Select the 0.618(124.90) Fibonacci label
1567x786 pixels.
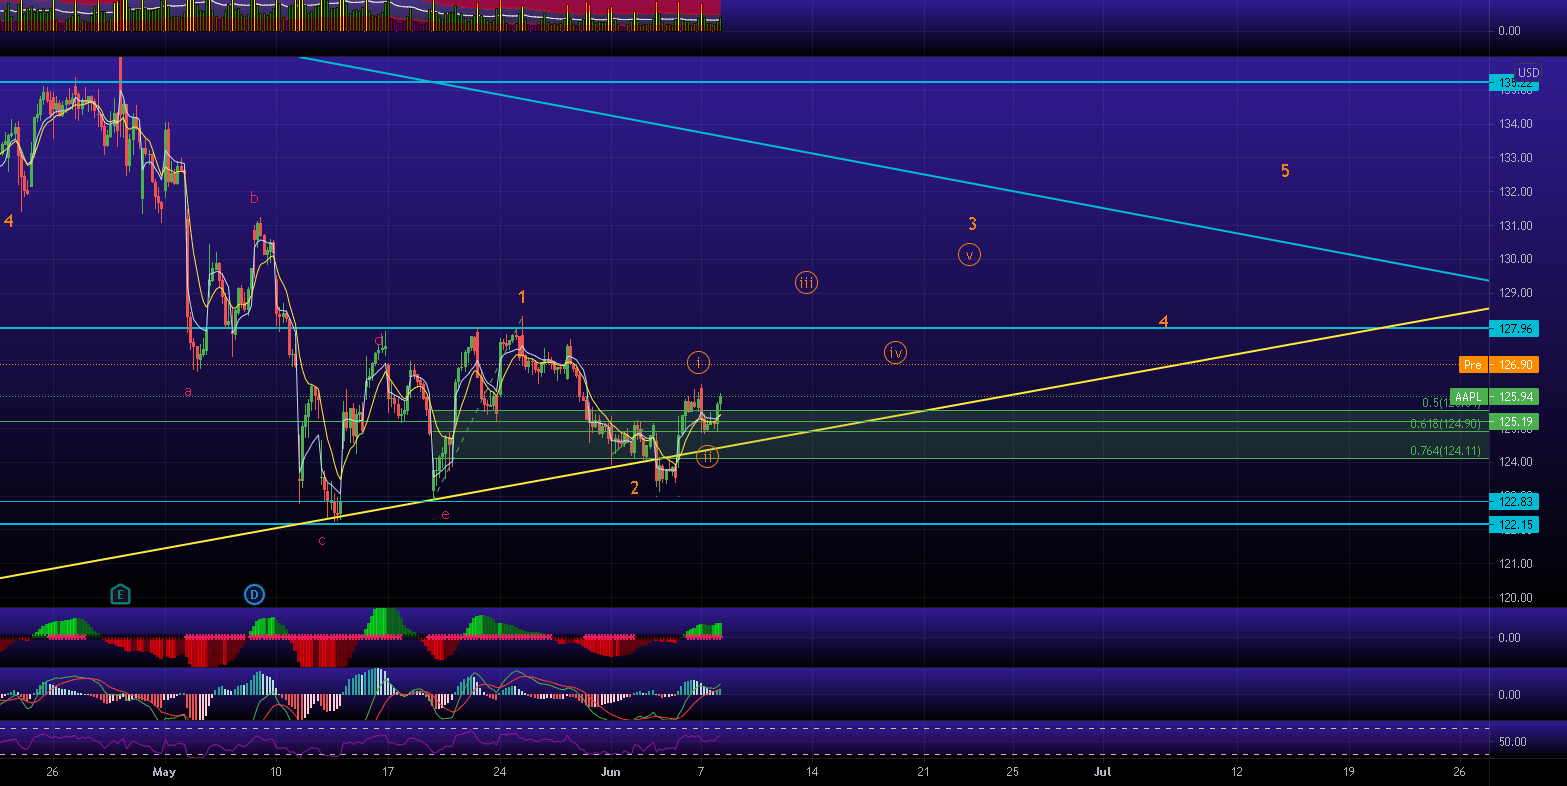[1444, 424]
